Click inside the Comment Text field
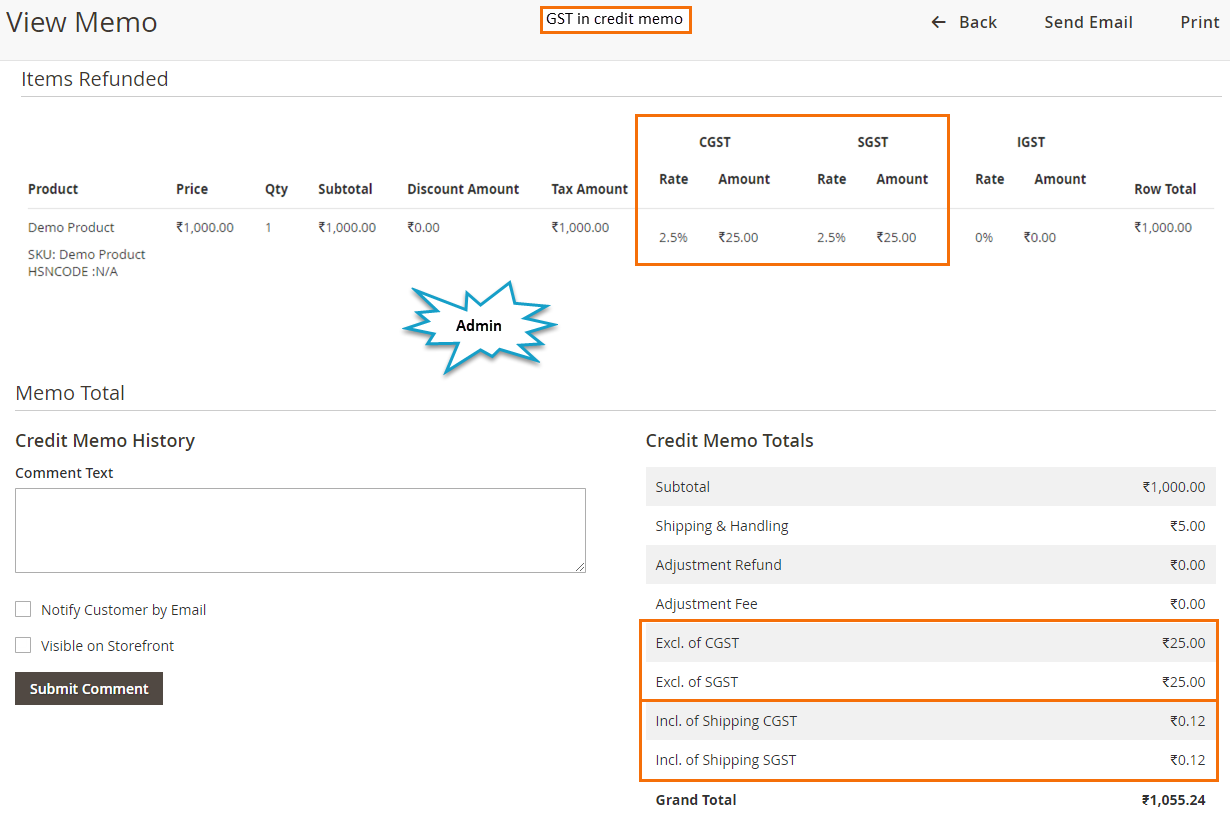Image resolution: width=1230 pixels, height=824 pixels. [300, 530]
